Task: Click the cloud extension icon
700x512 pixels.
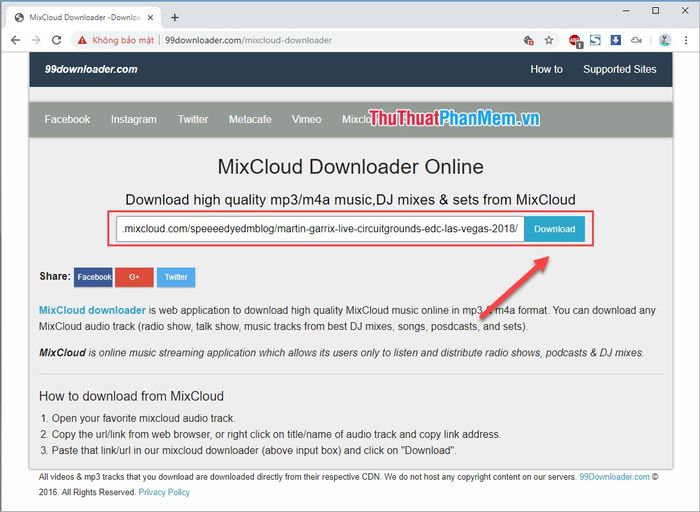Action: click(x=636, y=40)
